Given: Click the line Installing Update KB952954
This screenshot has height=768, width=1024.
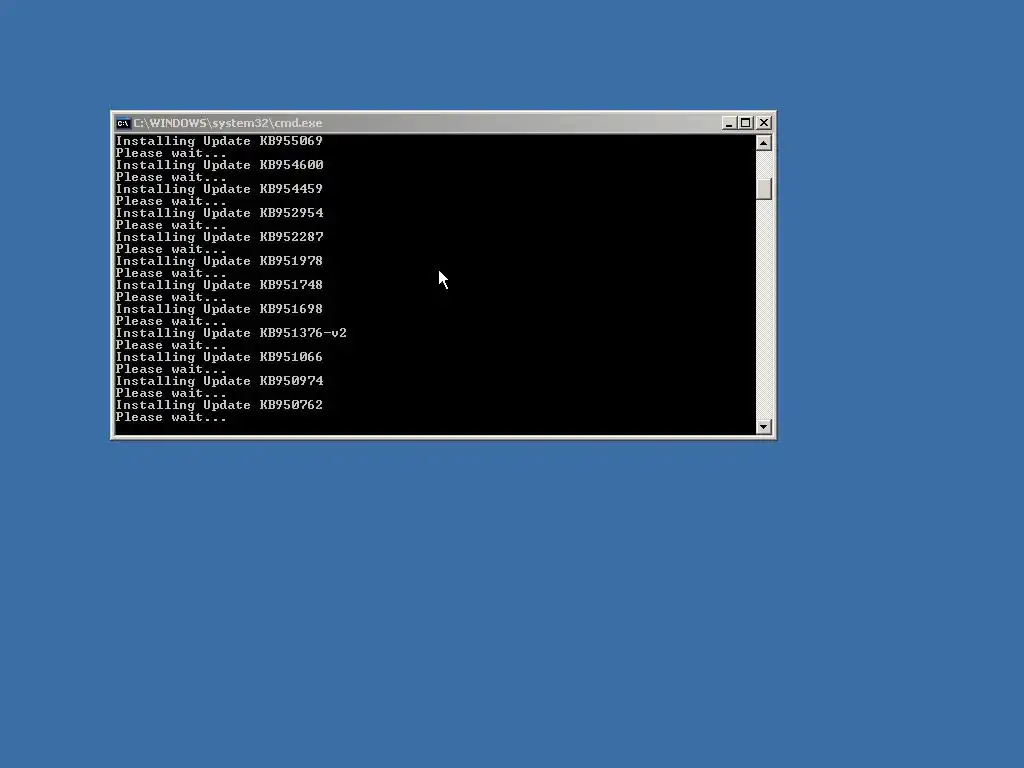Looking at the screenshot, I should point(219,213).
